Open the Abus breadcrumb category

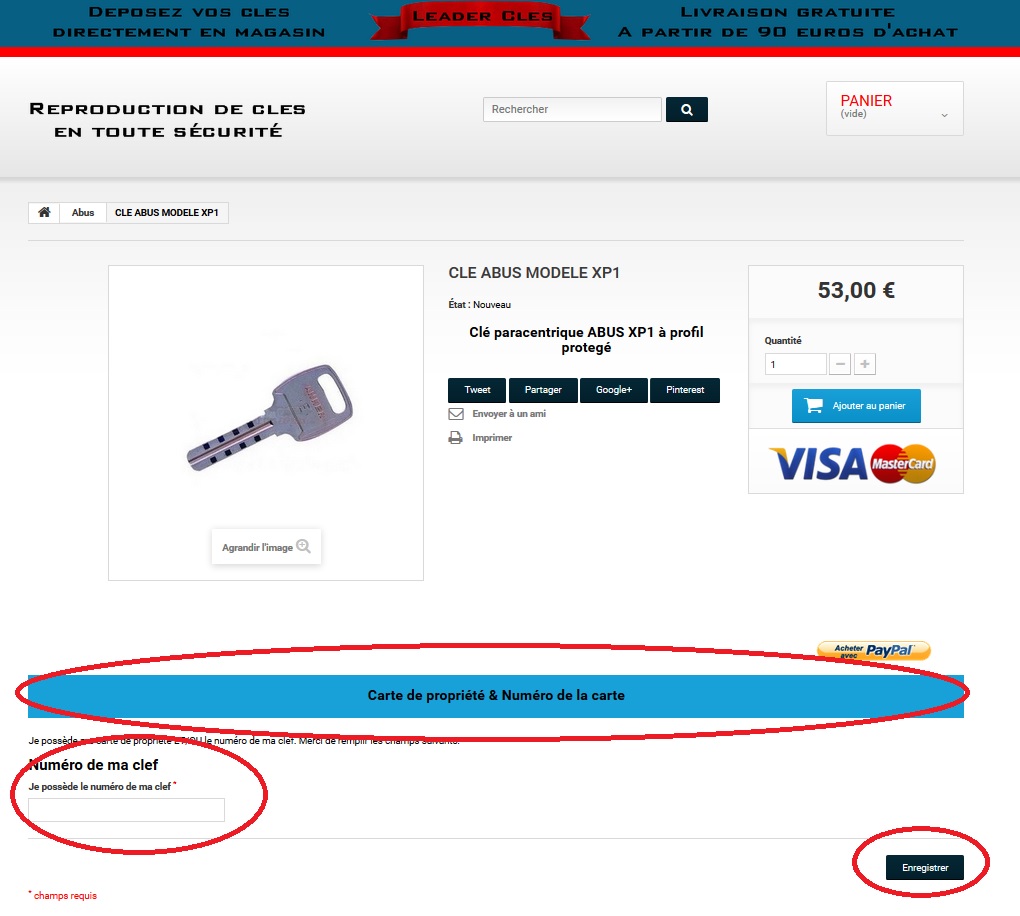point(83,213)
